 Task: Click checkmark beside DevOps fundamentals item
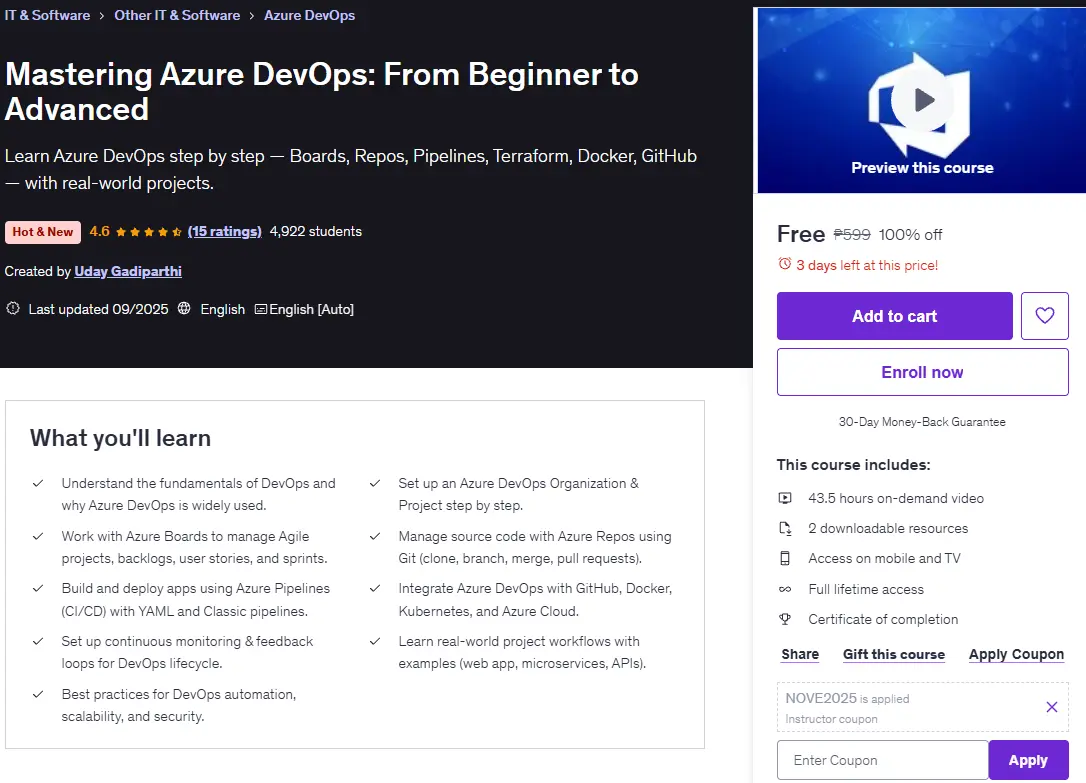[38, 483]
